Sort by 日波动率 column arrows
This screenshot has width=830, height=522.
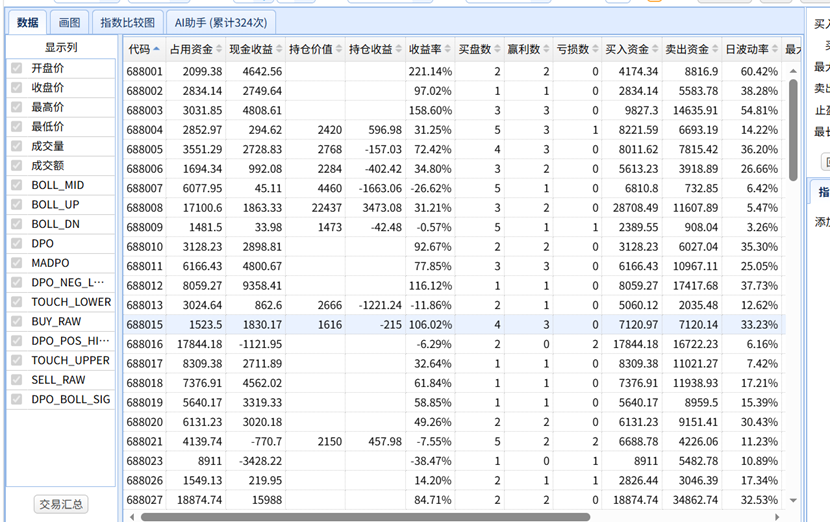[775, 49]
